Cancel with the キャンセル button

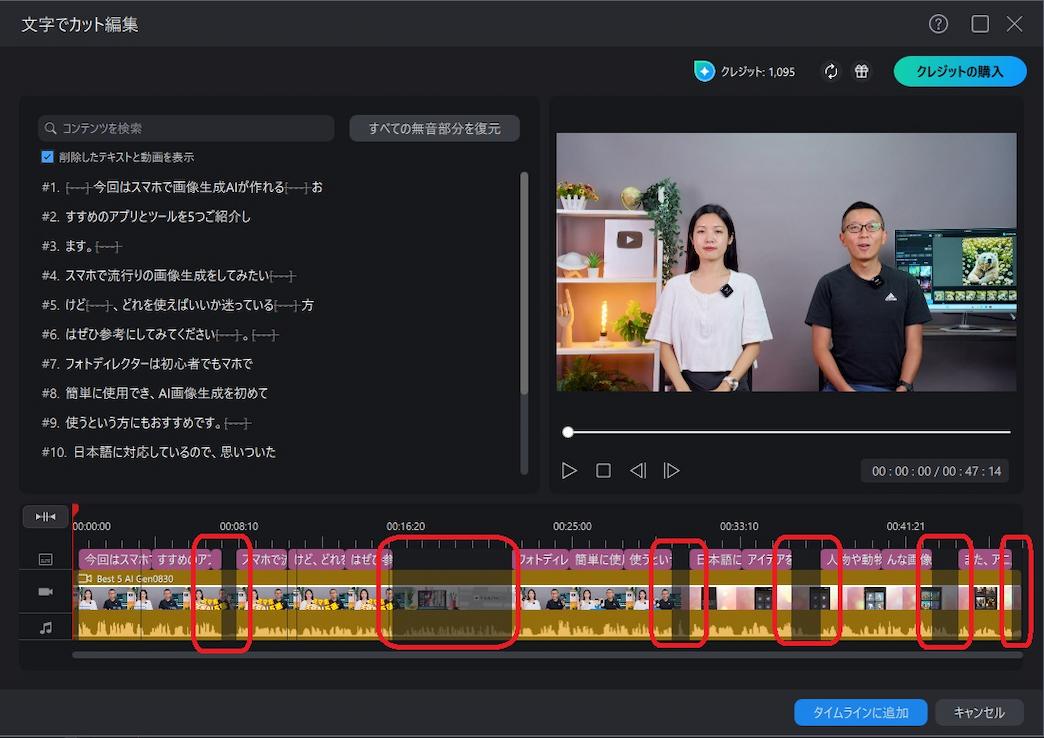(x=979, y=712)
